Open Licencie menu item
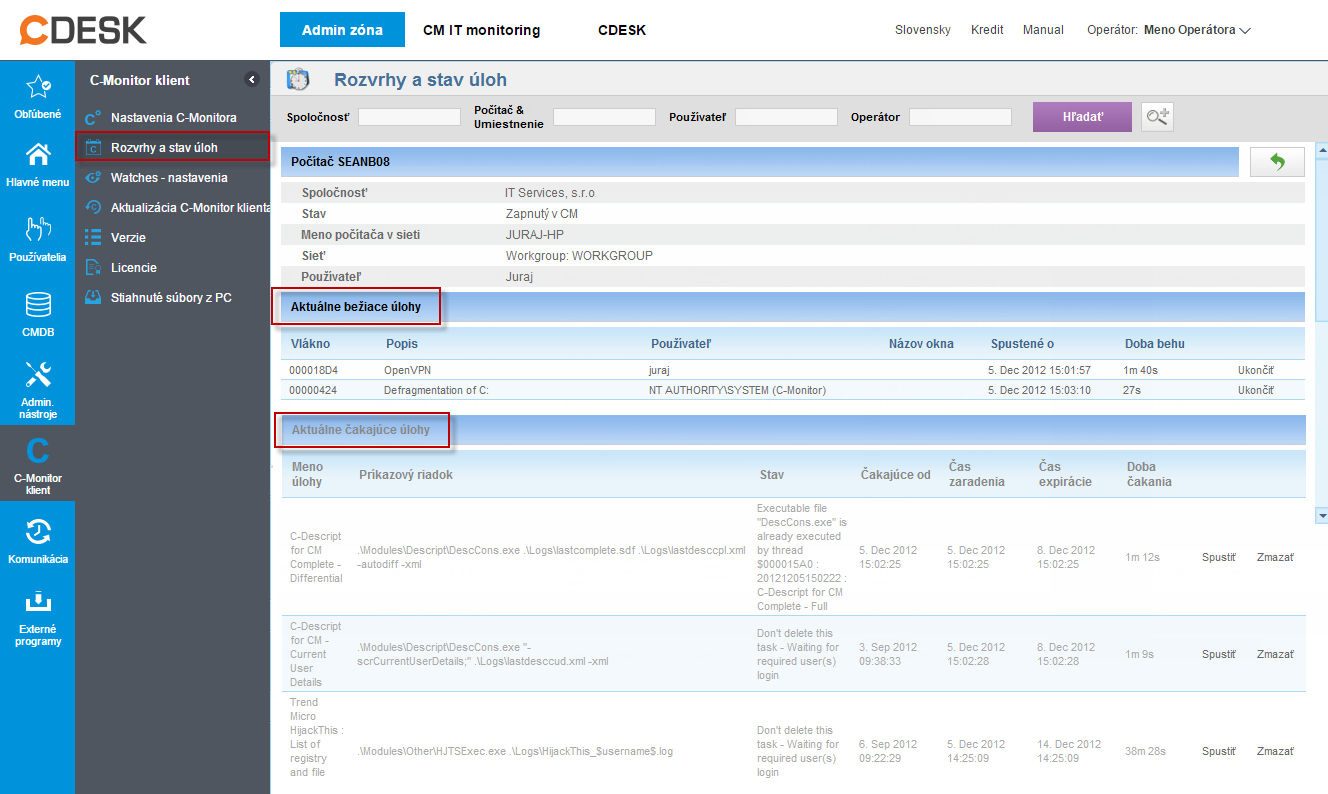 [x=133, y=268]
